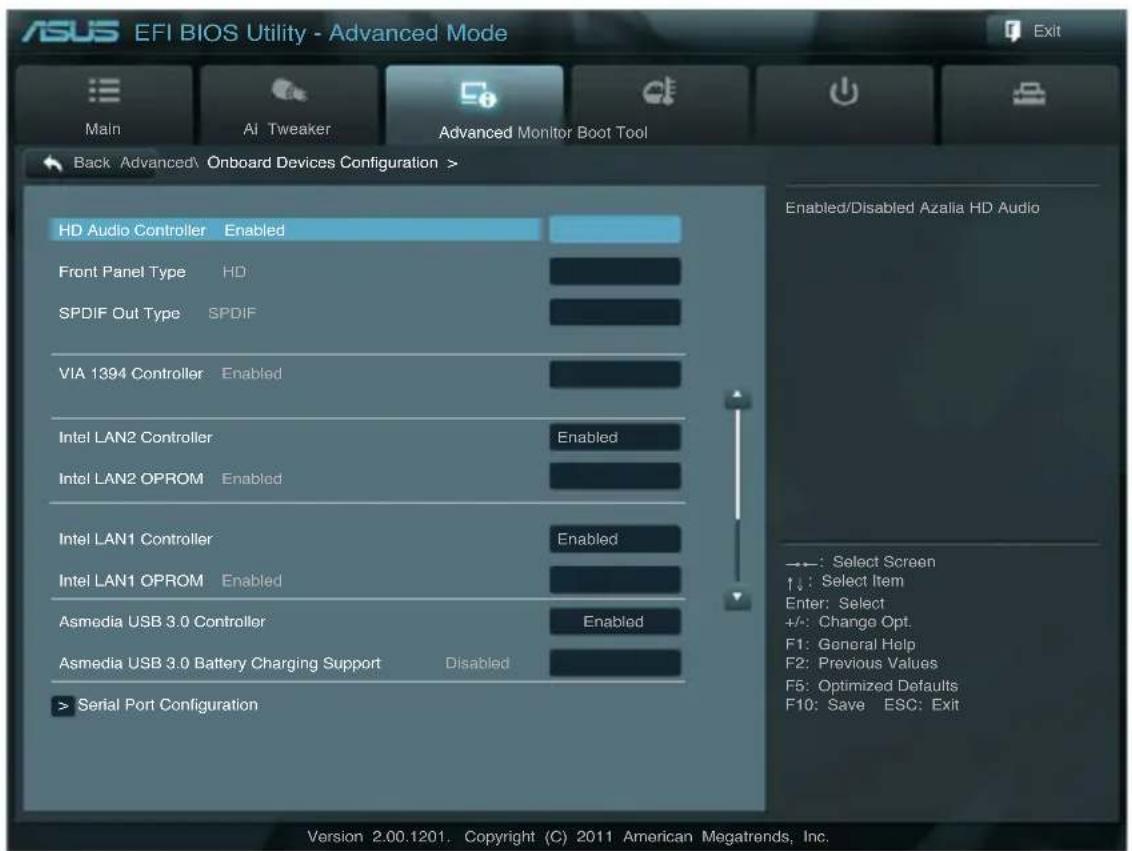This screenshot has height=851, width=1132.
Task: Open Asmedia USB 3.0 Controller dropdown
Action: pyautogui.click(x=614, y=621)
